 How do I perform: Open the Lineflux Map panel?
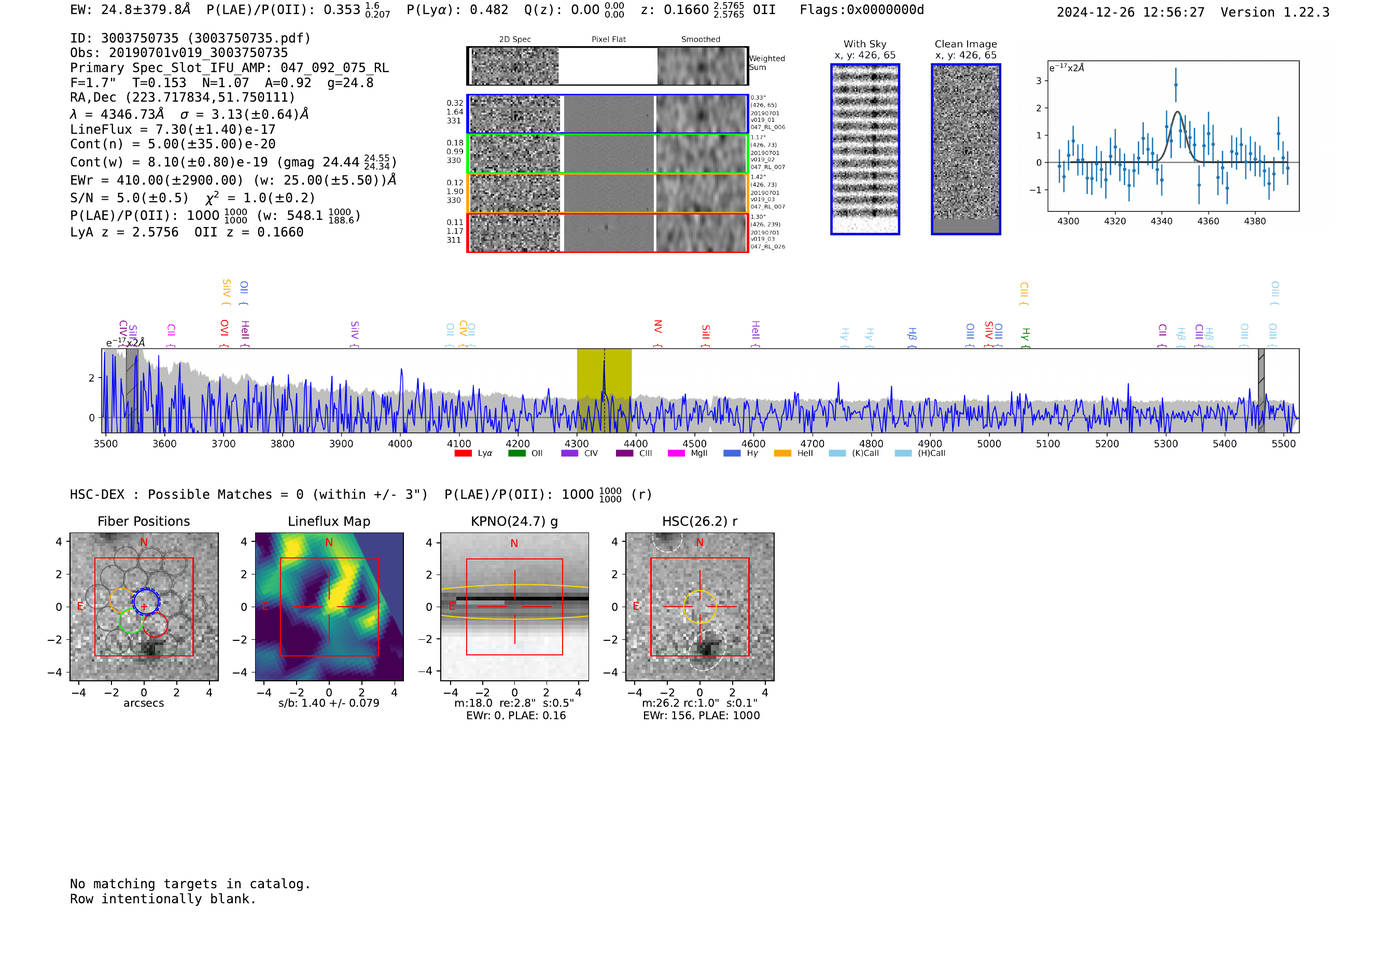[x=329, y=607]
